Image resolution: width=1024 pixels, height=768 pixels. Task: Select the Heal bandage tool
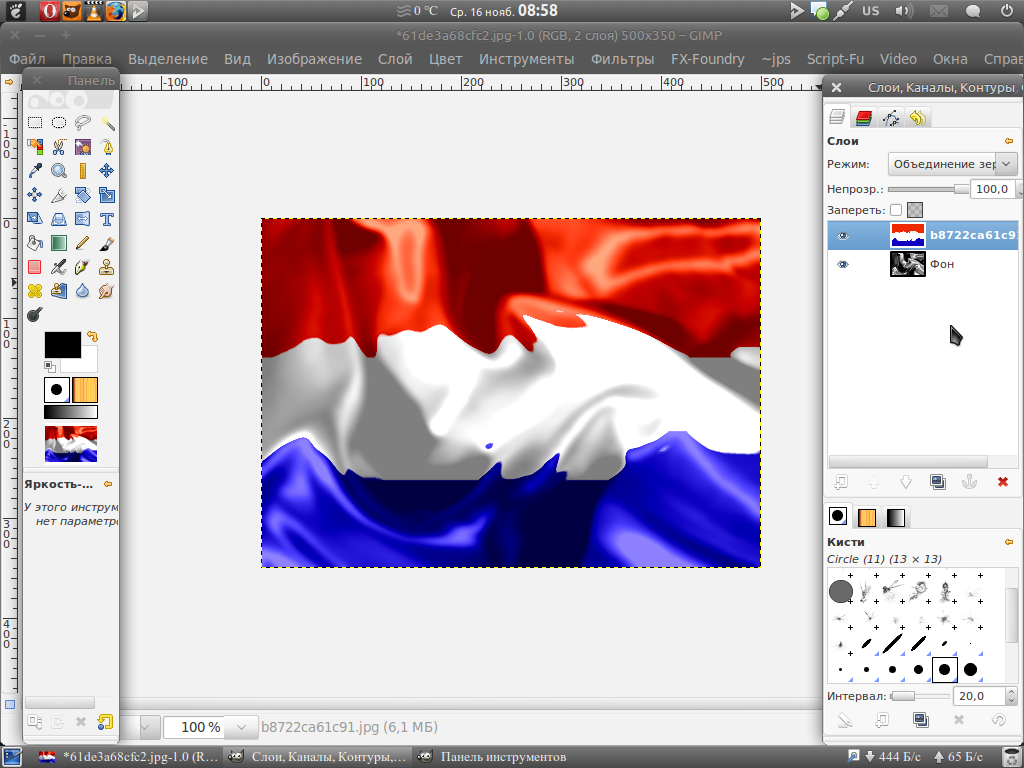[35, 291]
